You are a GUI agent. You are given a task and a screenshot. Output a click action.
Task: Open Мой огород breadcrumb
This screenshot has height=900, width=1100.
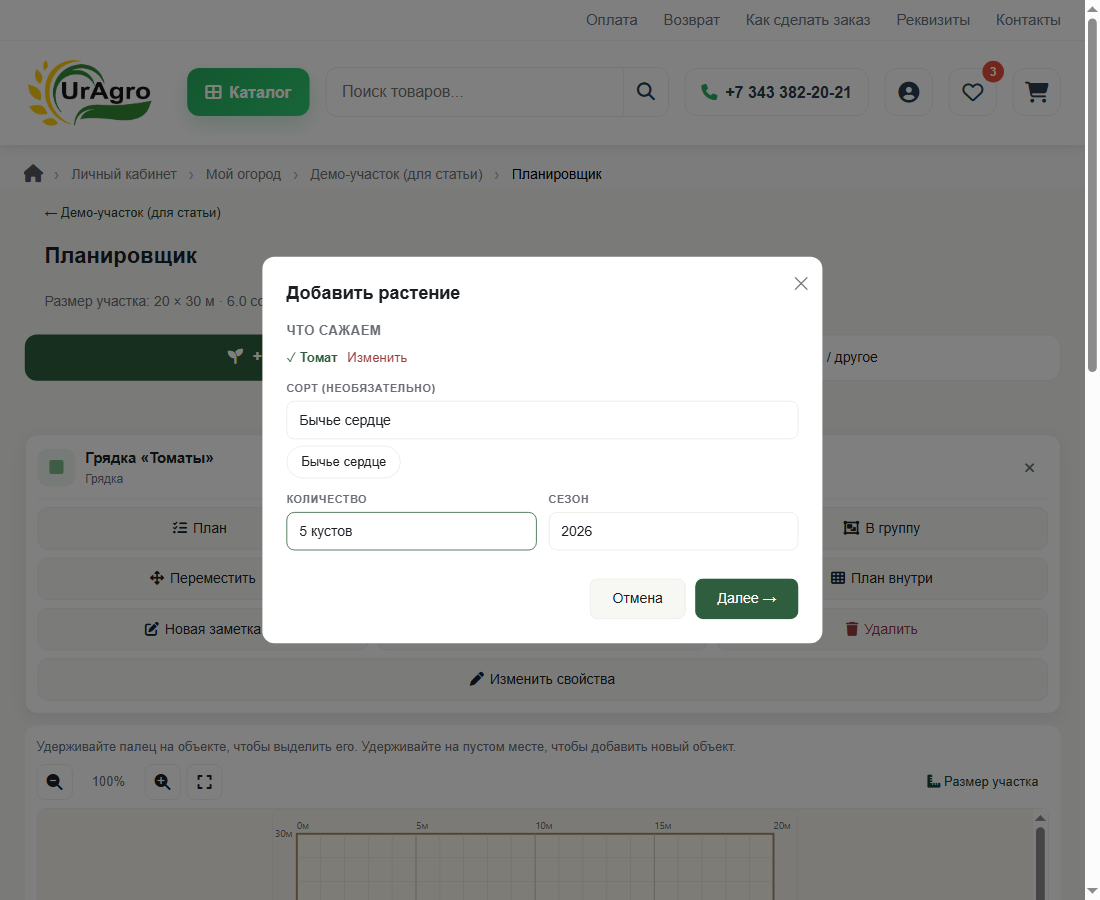click(x=243, y=174)
